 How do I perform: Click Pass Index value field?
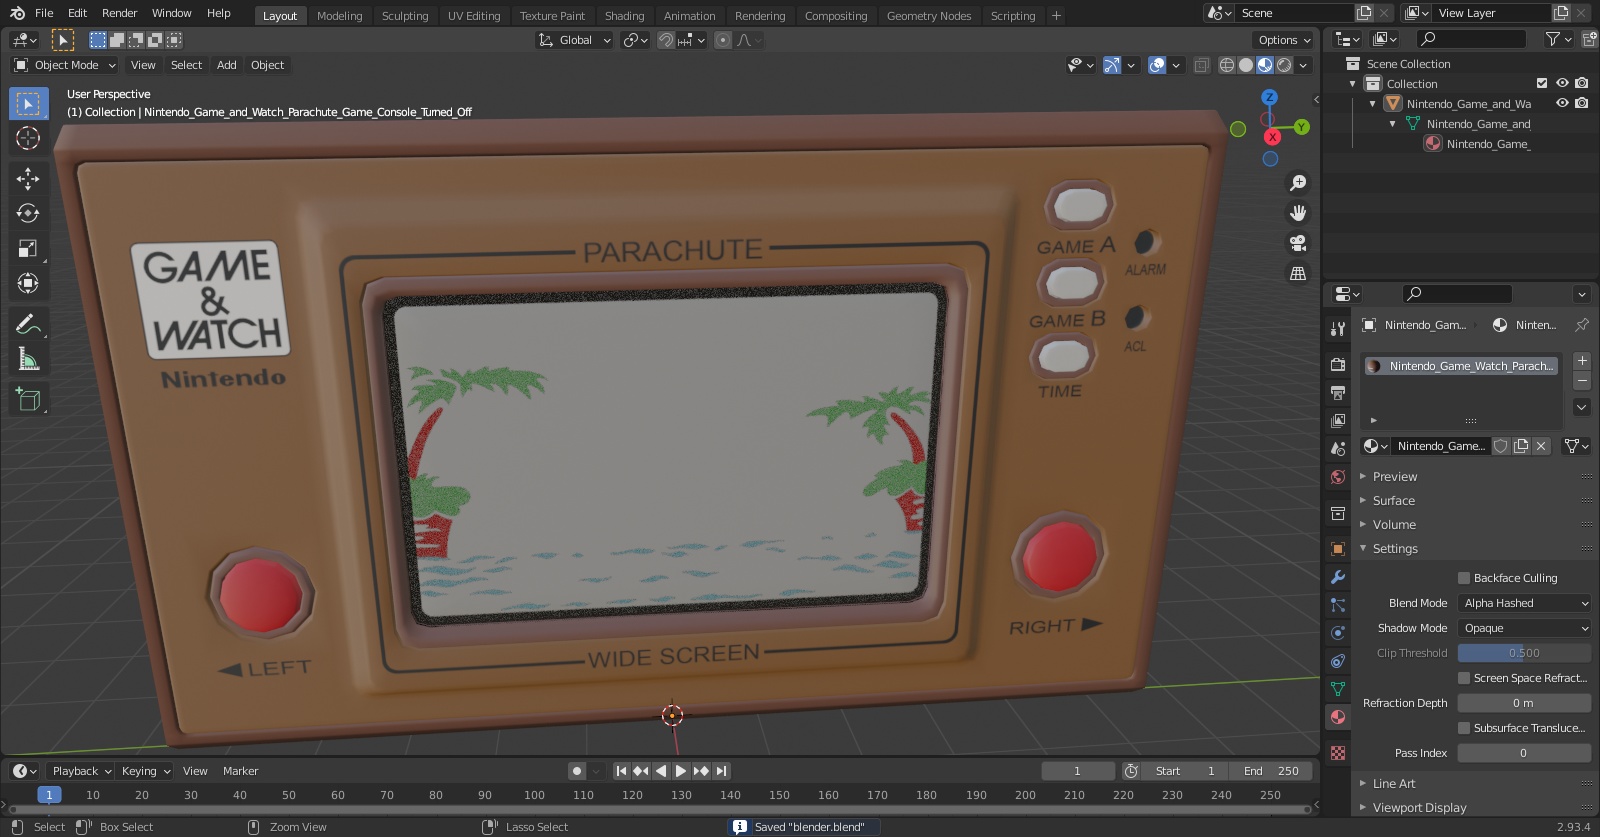click(1524, 753)
